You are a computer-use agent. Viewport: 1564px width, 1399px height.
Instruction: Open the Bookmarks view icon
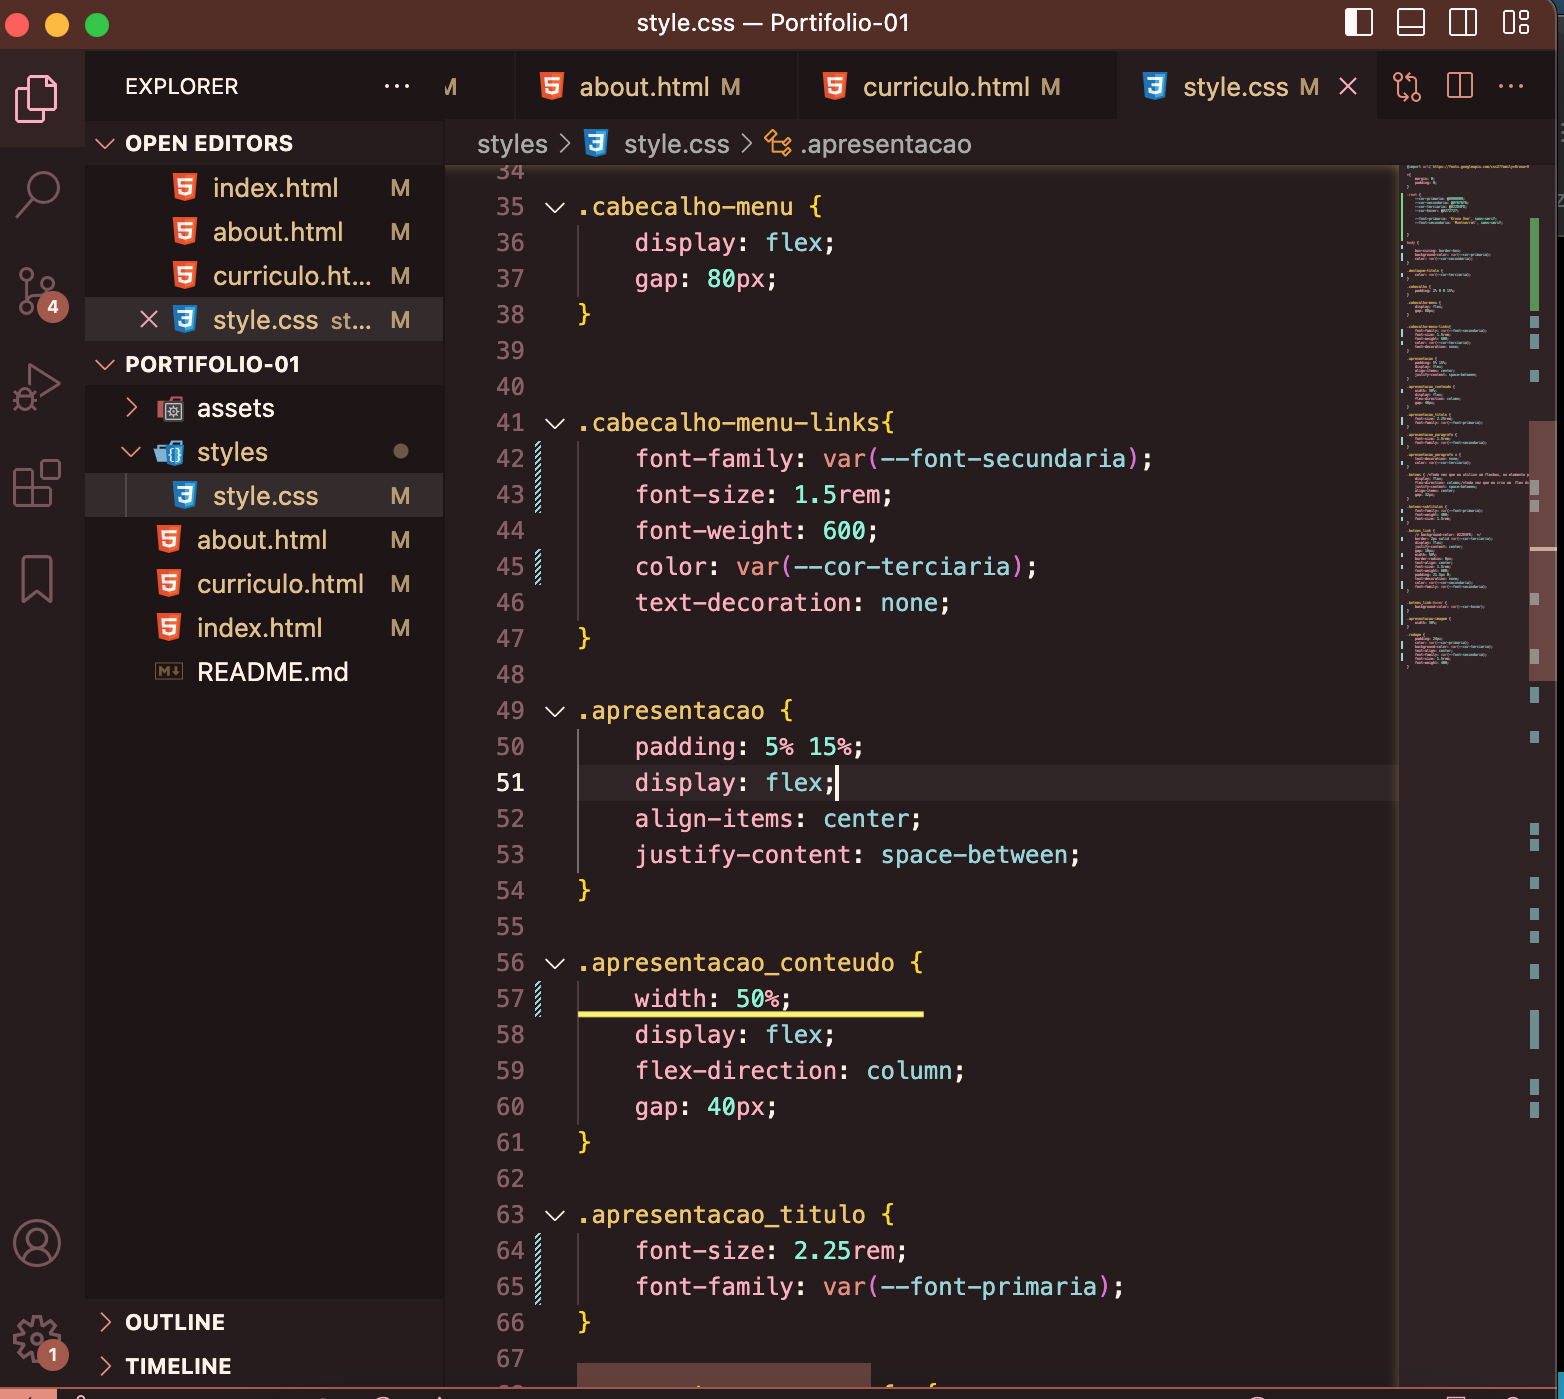[37, 579]
